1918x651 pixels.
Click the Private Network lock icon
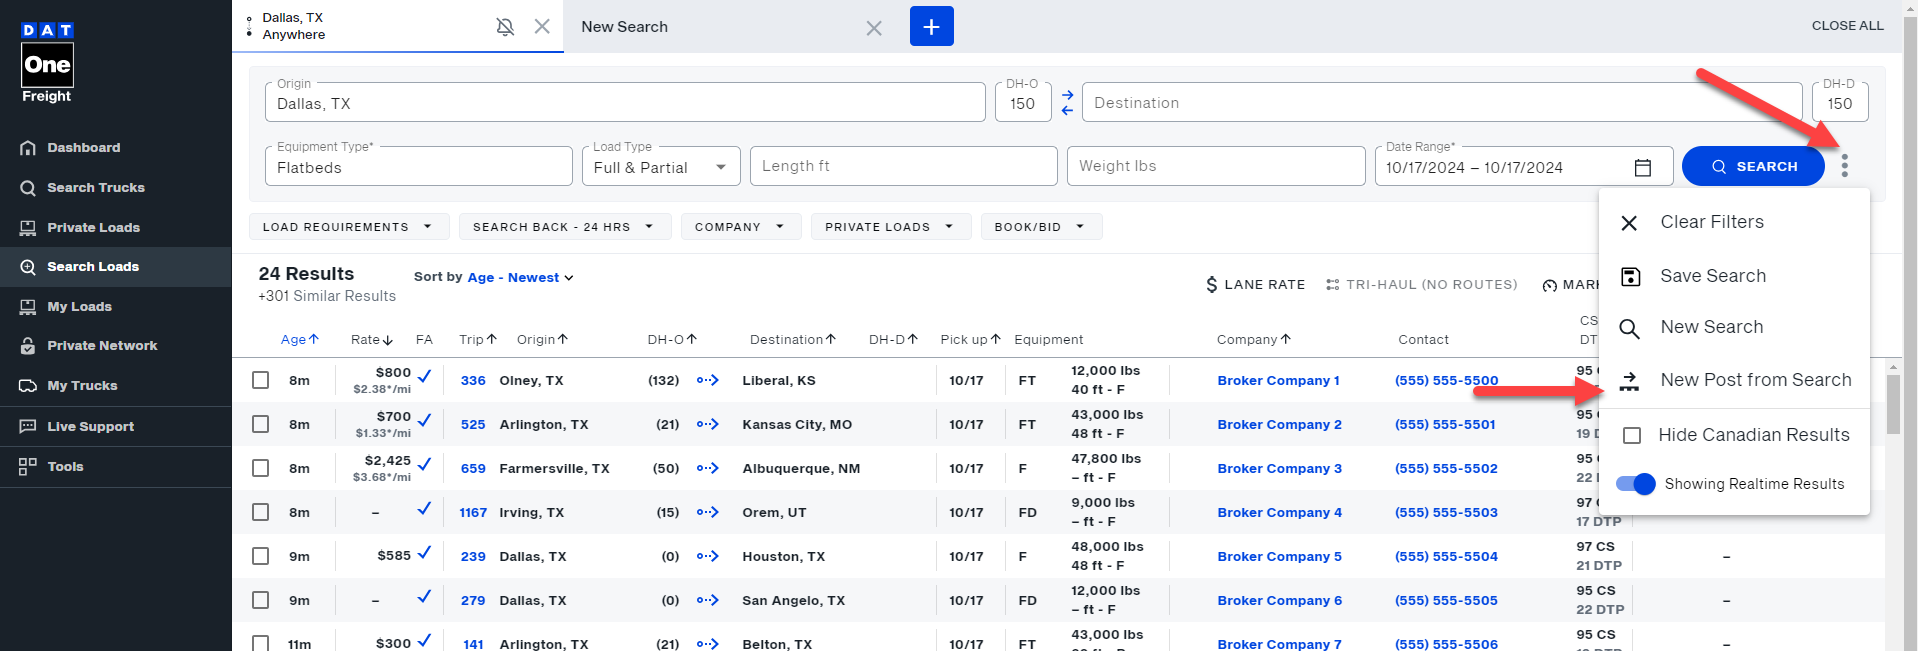coord(28,346)
